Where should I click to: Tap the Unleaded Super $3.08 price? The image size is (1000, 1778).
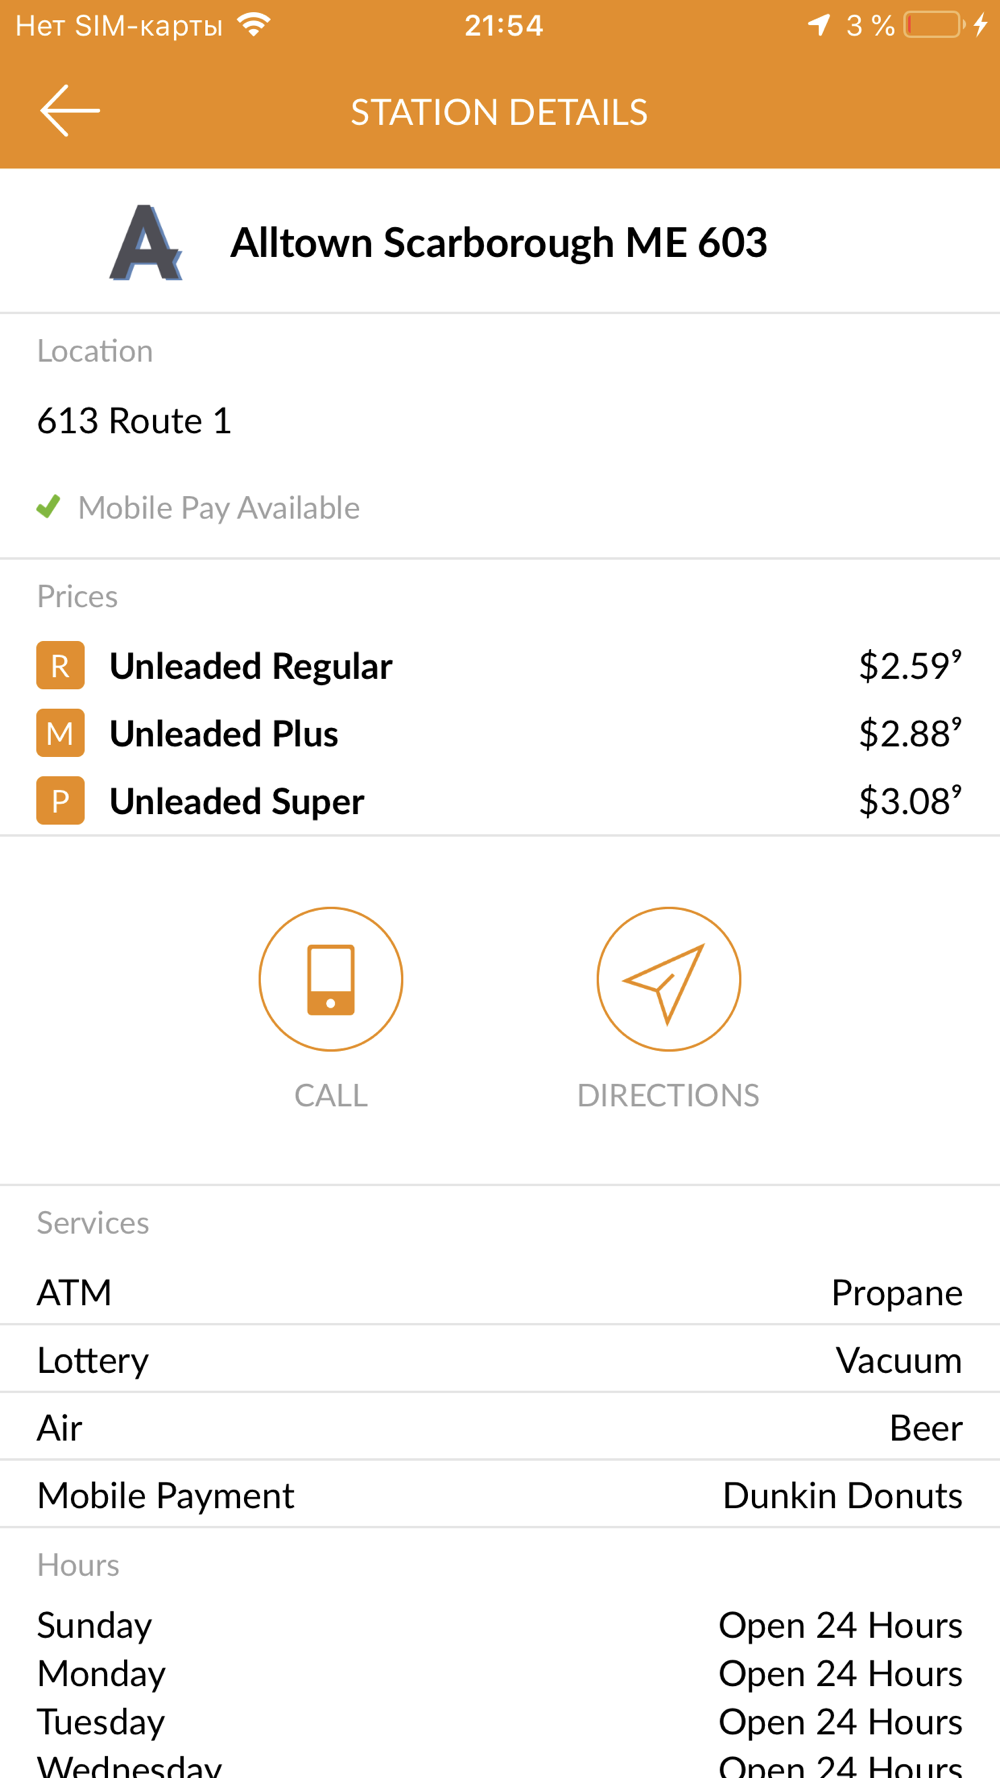click(x=910, y=801)
